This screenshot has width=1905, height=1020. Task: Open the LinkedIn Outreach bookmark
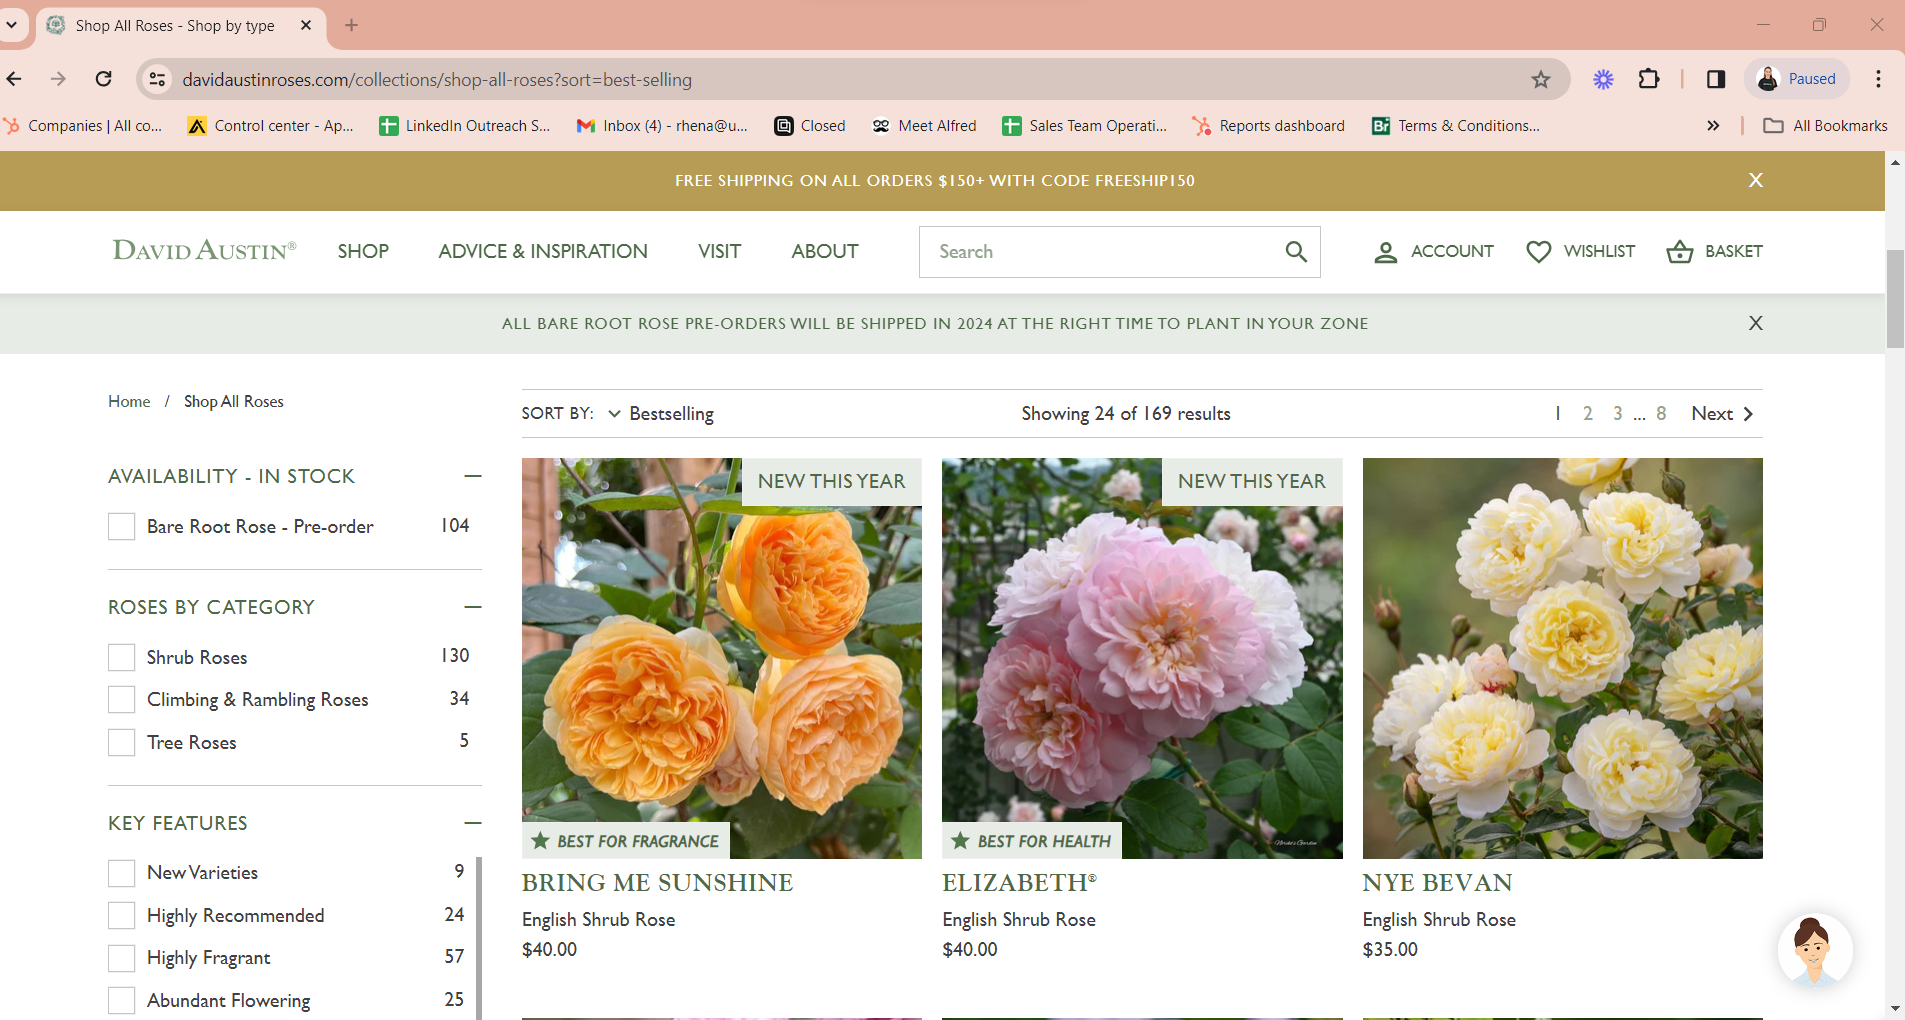[465, 126]
